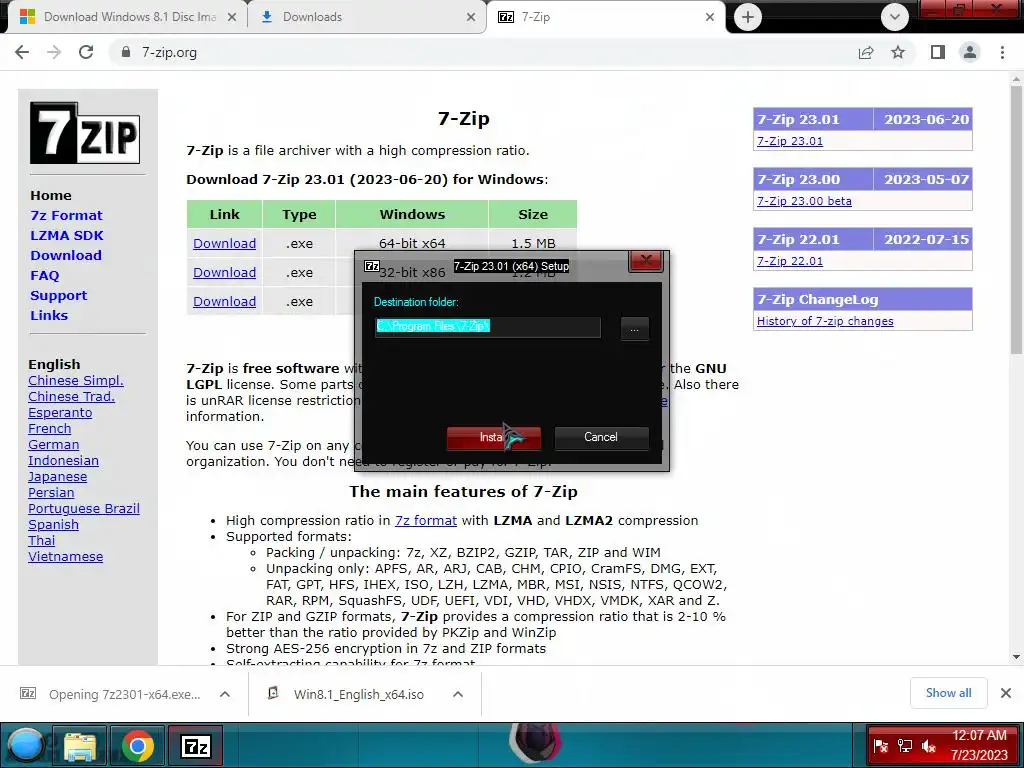Click the 7z icon in Setup title bar
The image size is (1024, 768).
click(372, 266)
